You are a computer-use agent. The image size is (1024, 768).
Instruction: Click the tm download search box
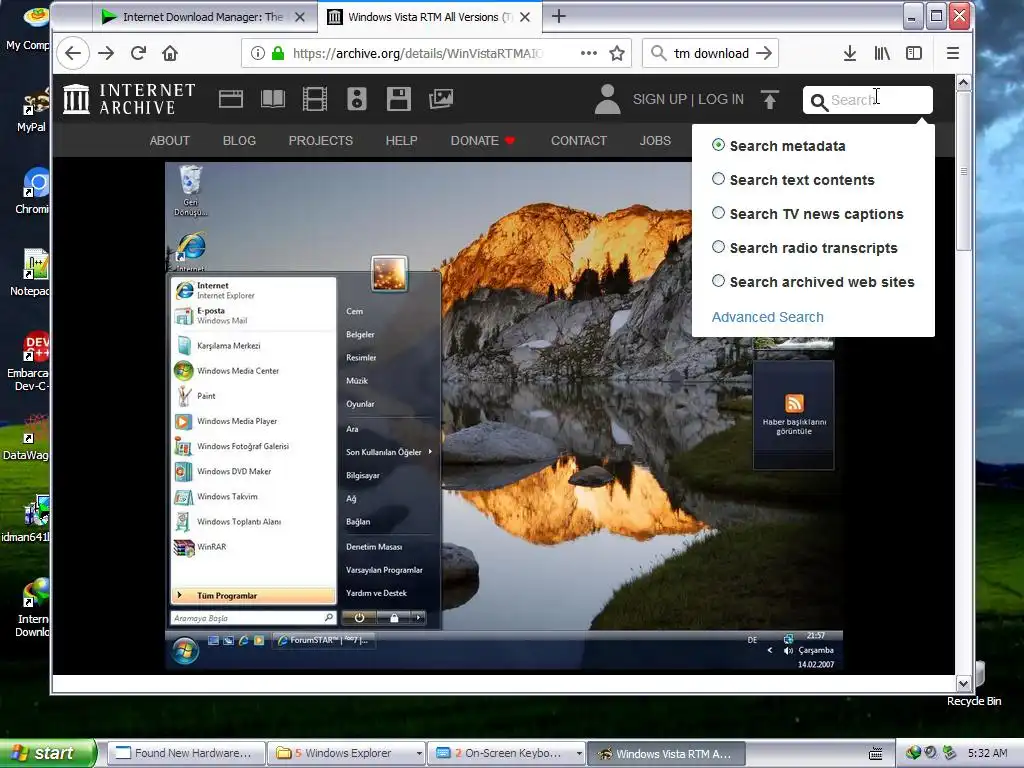712,54
